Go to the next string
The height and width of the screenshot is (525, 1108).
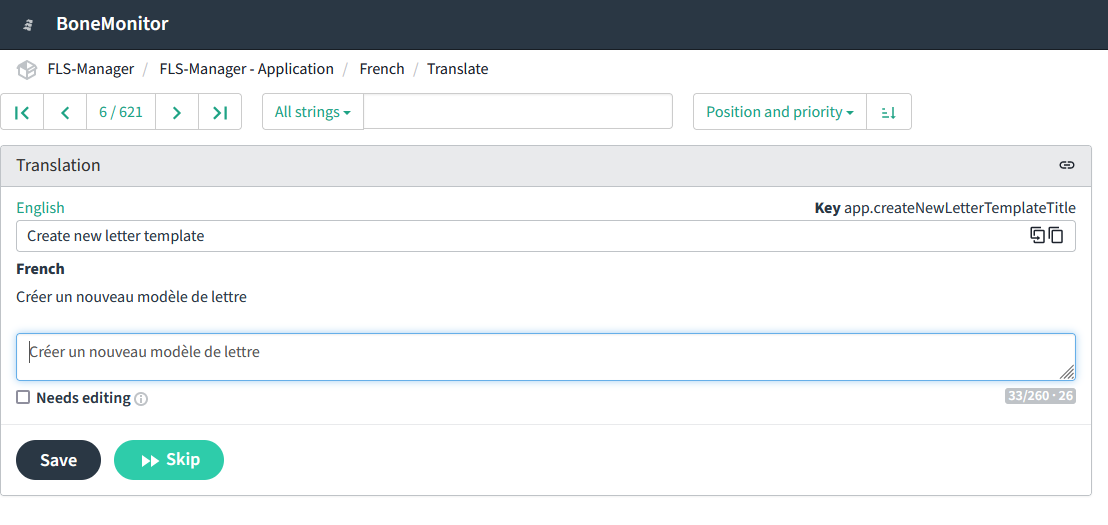177,112
